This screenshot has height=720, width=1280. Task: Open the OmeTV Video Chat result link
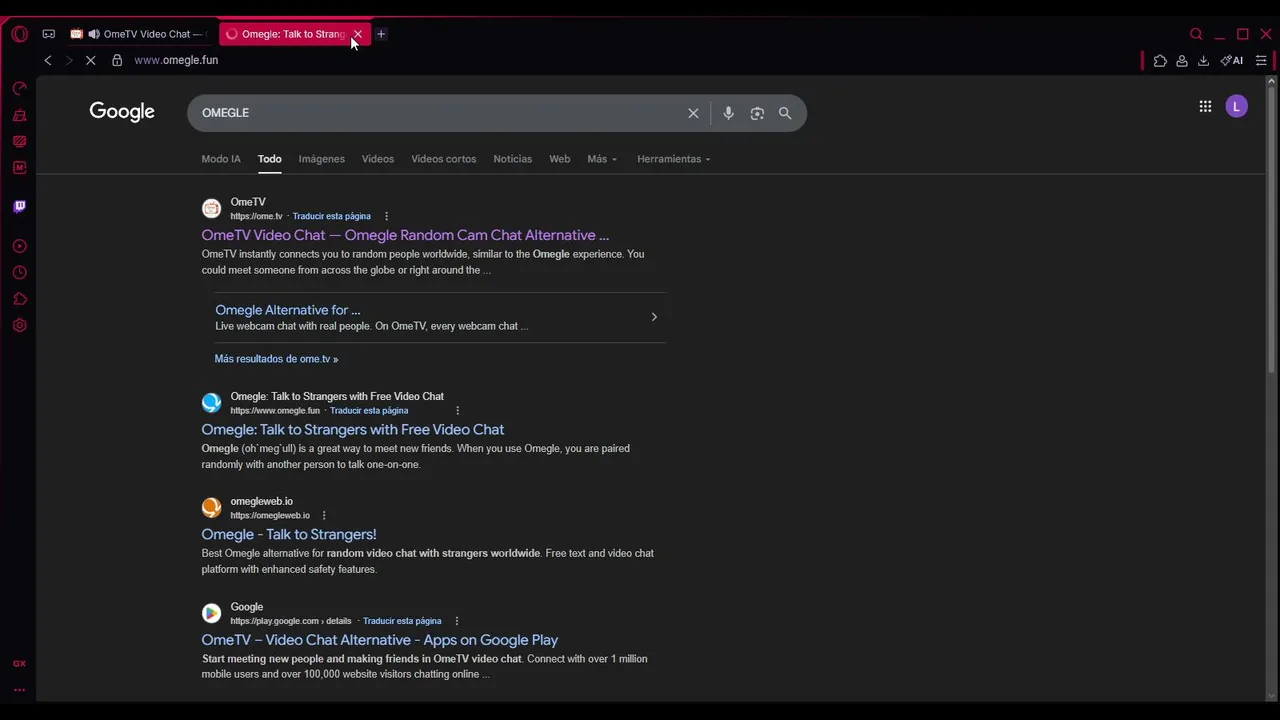pyautogui.click(x=405, y=235)
